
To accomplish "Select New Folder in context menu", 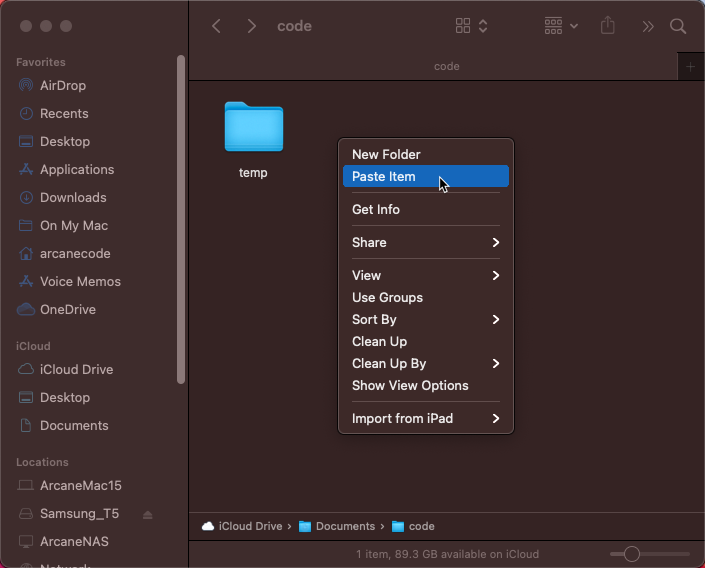I will pos(386,154).
